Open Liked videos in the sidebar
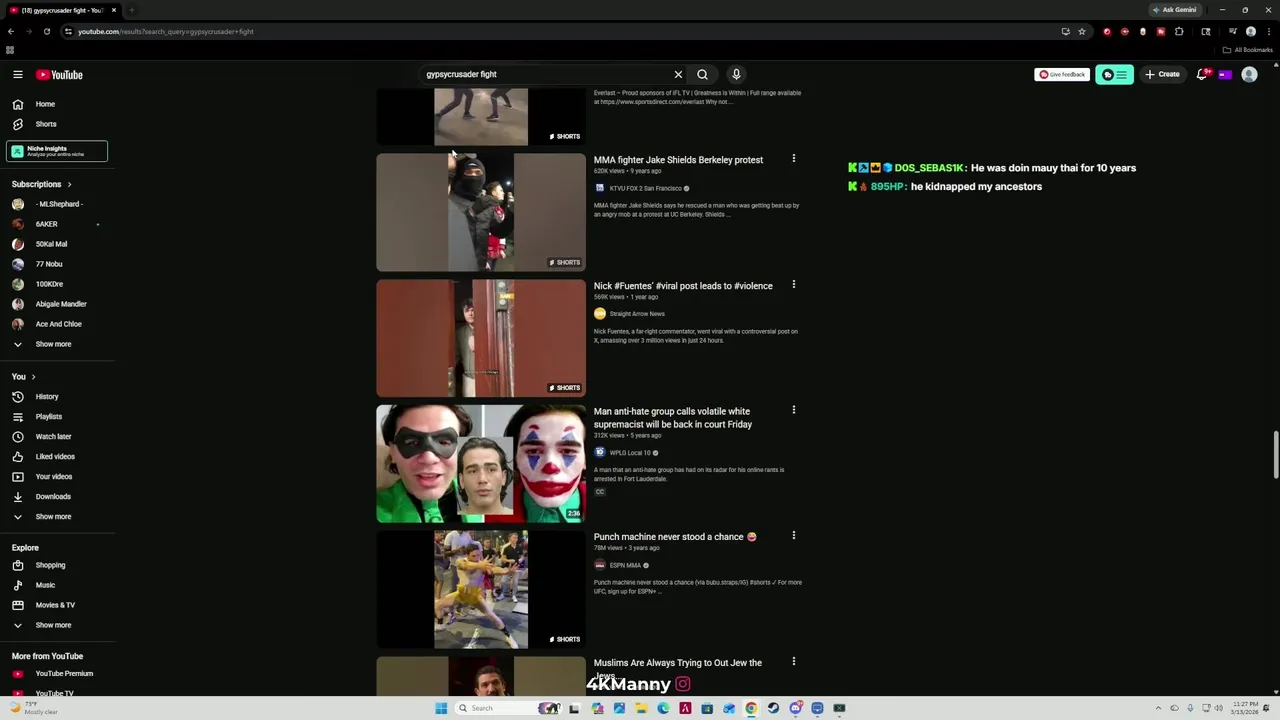Viewport: 1280px width, 720px height. 57,457
